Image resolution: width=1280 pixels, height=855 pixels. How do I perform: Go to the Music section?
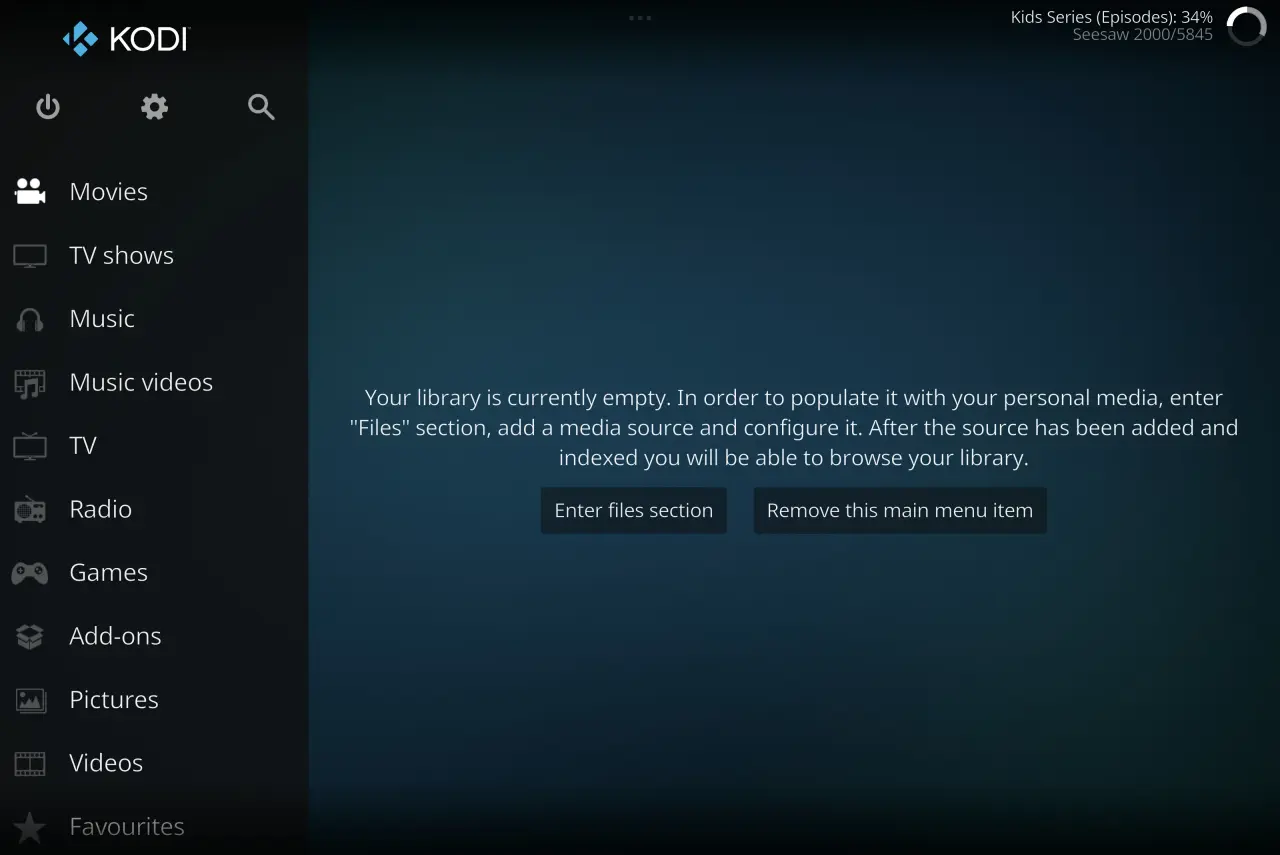[x=102, y=319]
